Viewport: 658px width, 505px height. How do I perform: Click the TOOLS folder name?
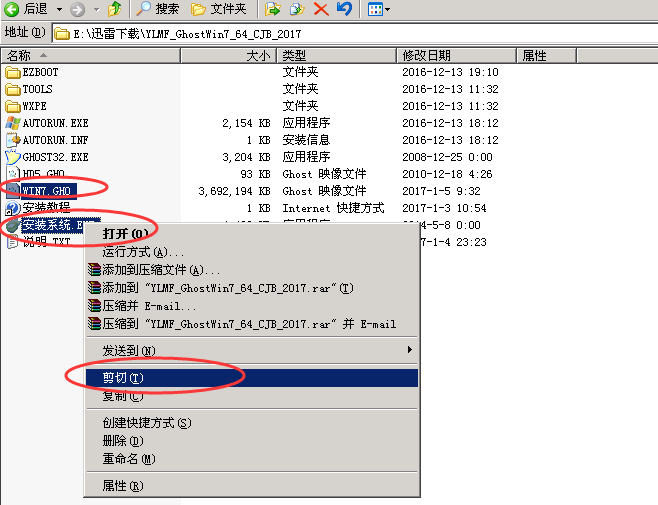37,89
